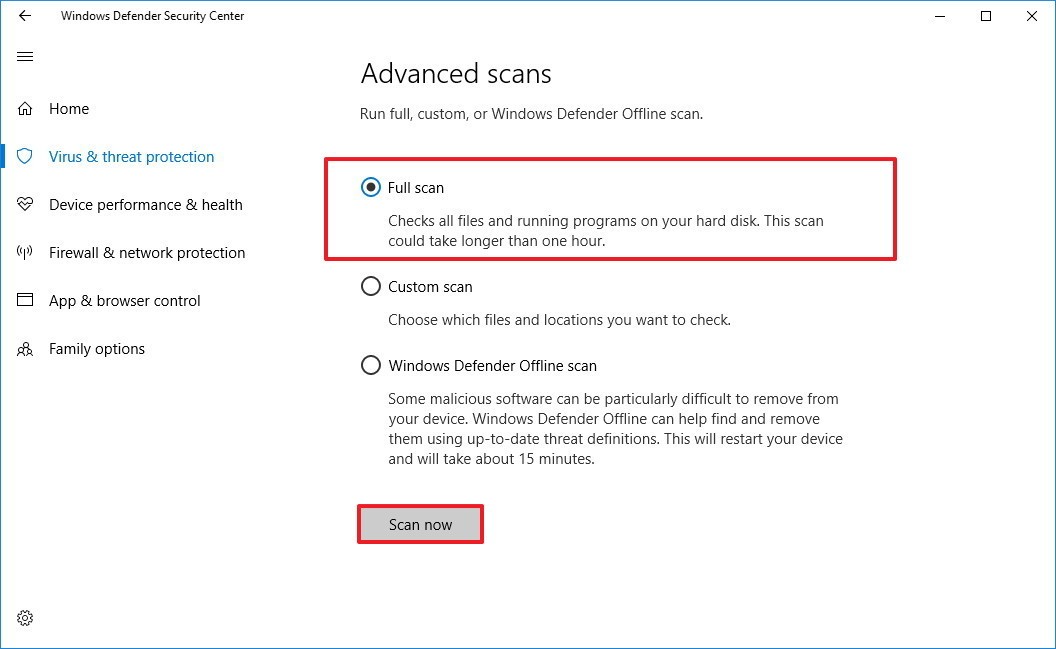Navigate to App & browser control

click(125, 301)
